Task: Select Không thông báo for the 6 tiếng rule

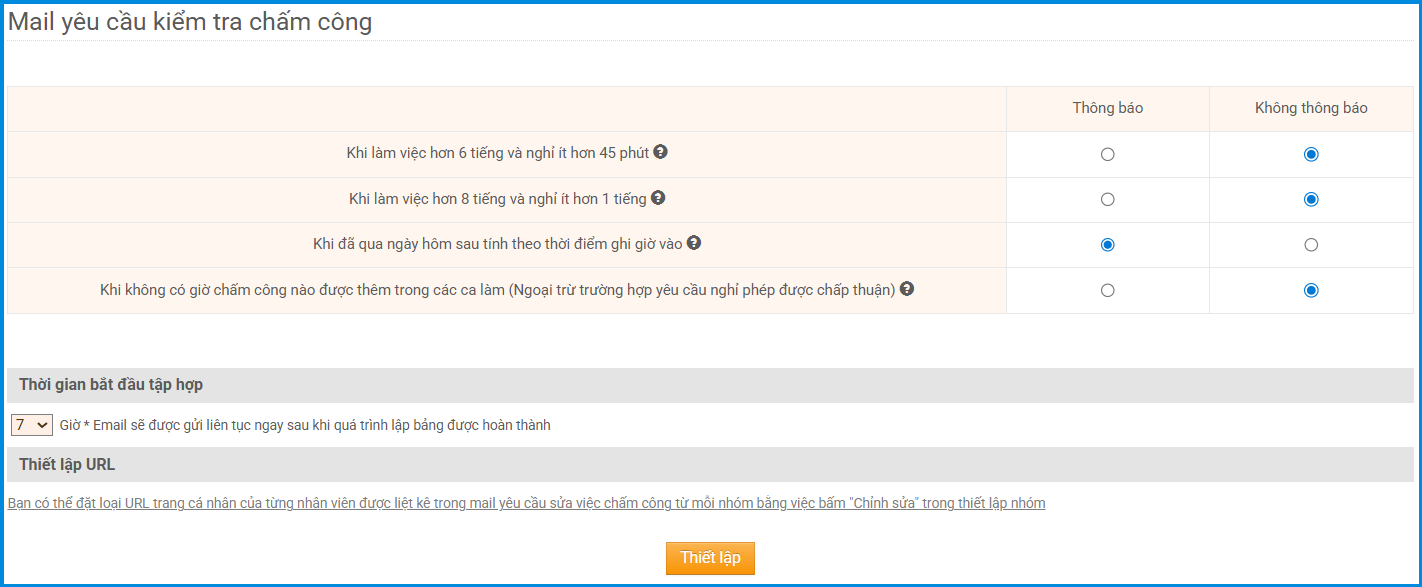Action: (x=1311, y=154)
